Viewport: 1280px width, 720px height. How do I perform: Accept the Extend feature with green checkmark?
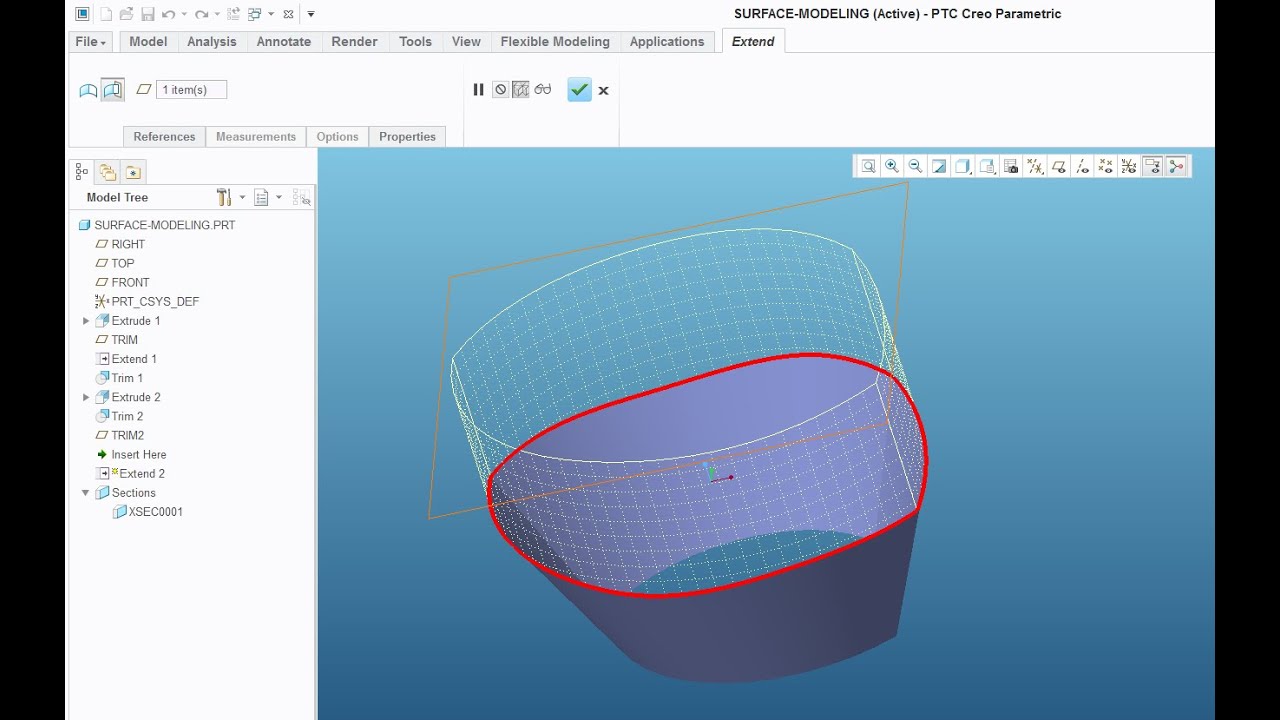coord(579,90)
